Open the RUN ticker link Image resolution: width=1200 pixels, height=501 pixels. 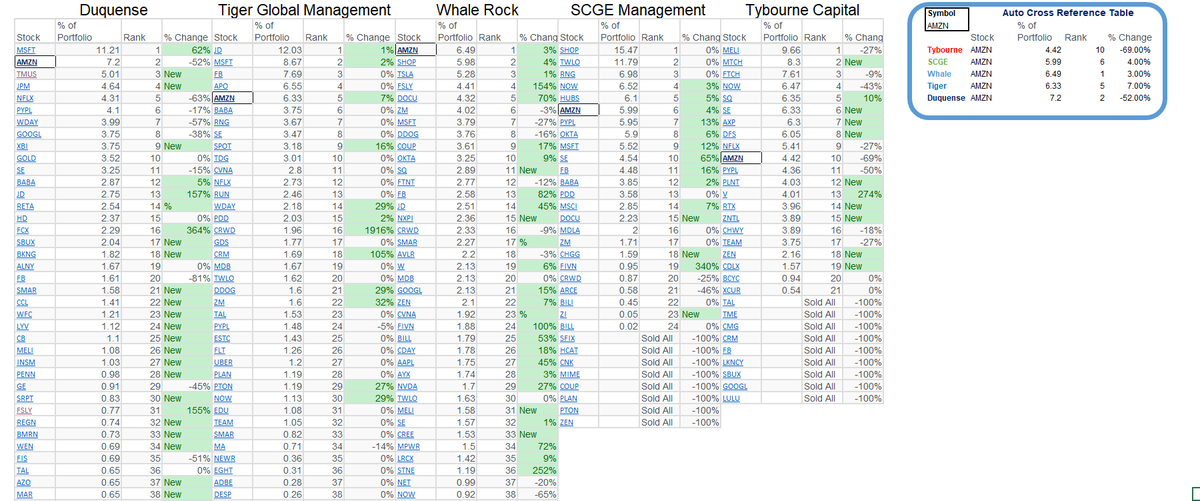221,194
